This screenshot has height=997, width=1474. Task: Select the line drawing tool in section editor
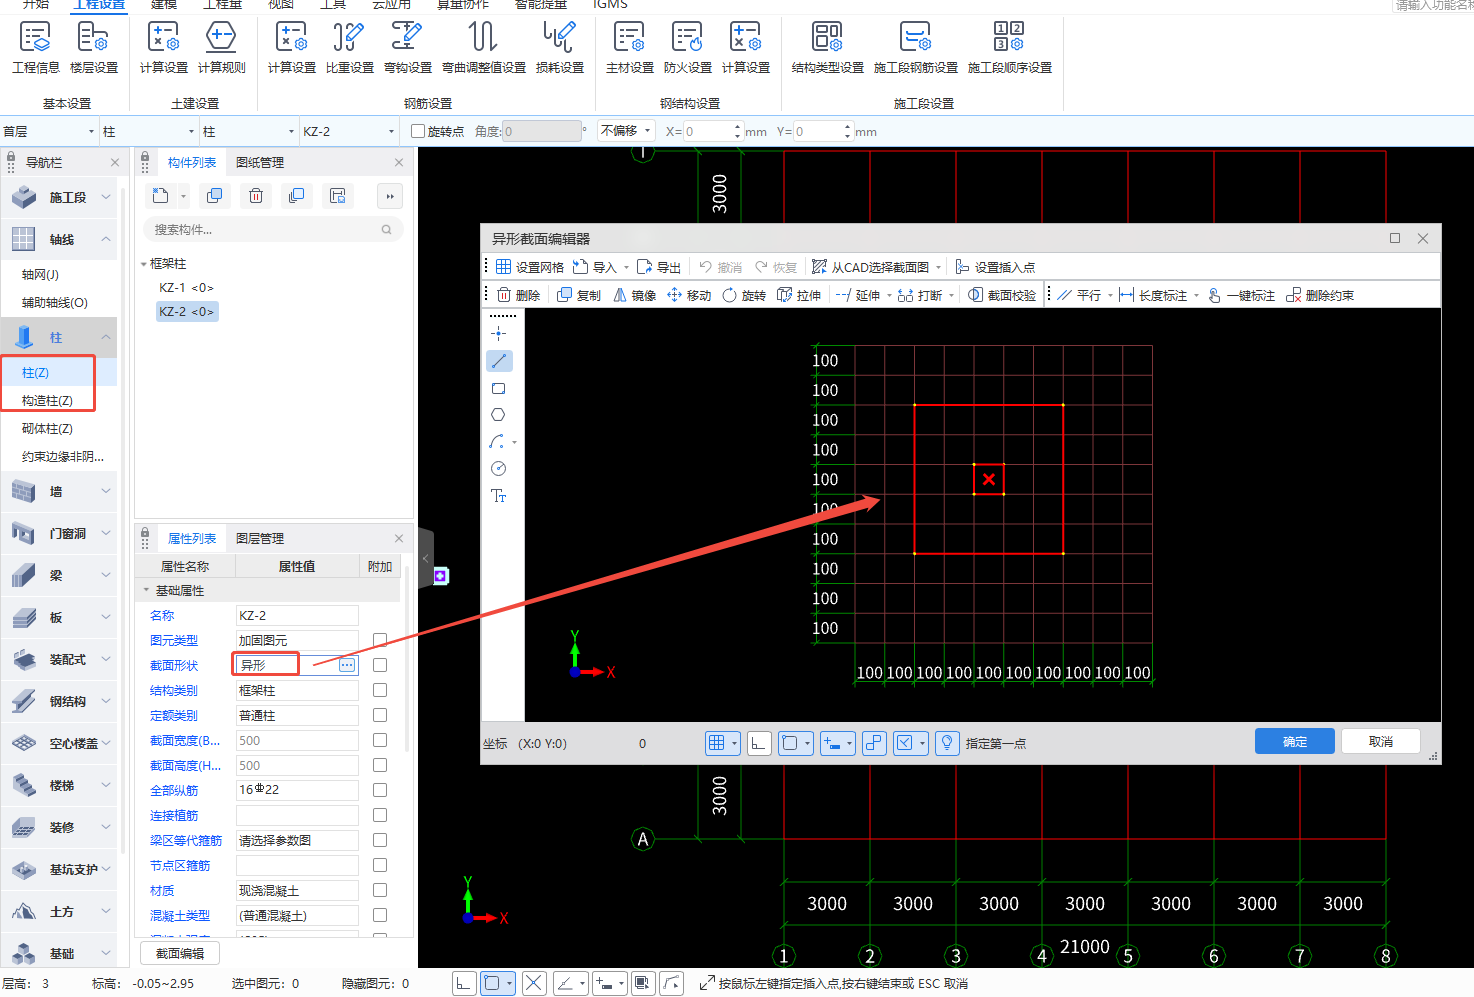pyautogui.click(x=499, y=361)
